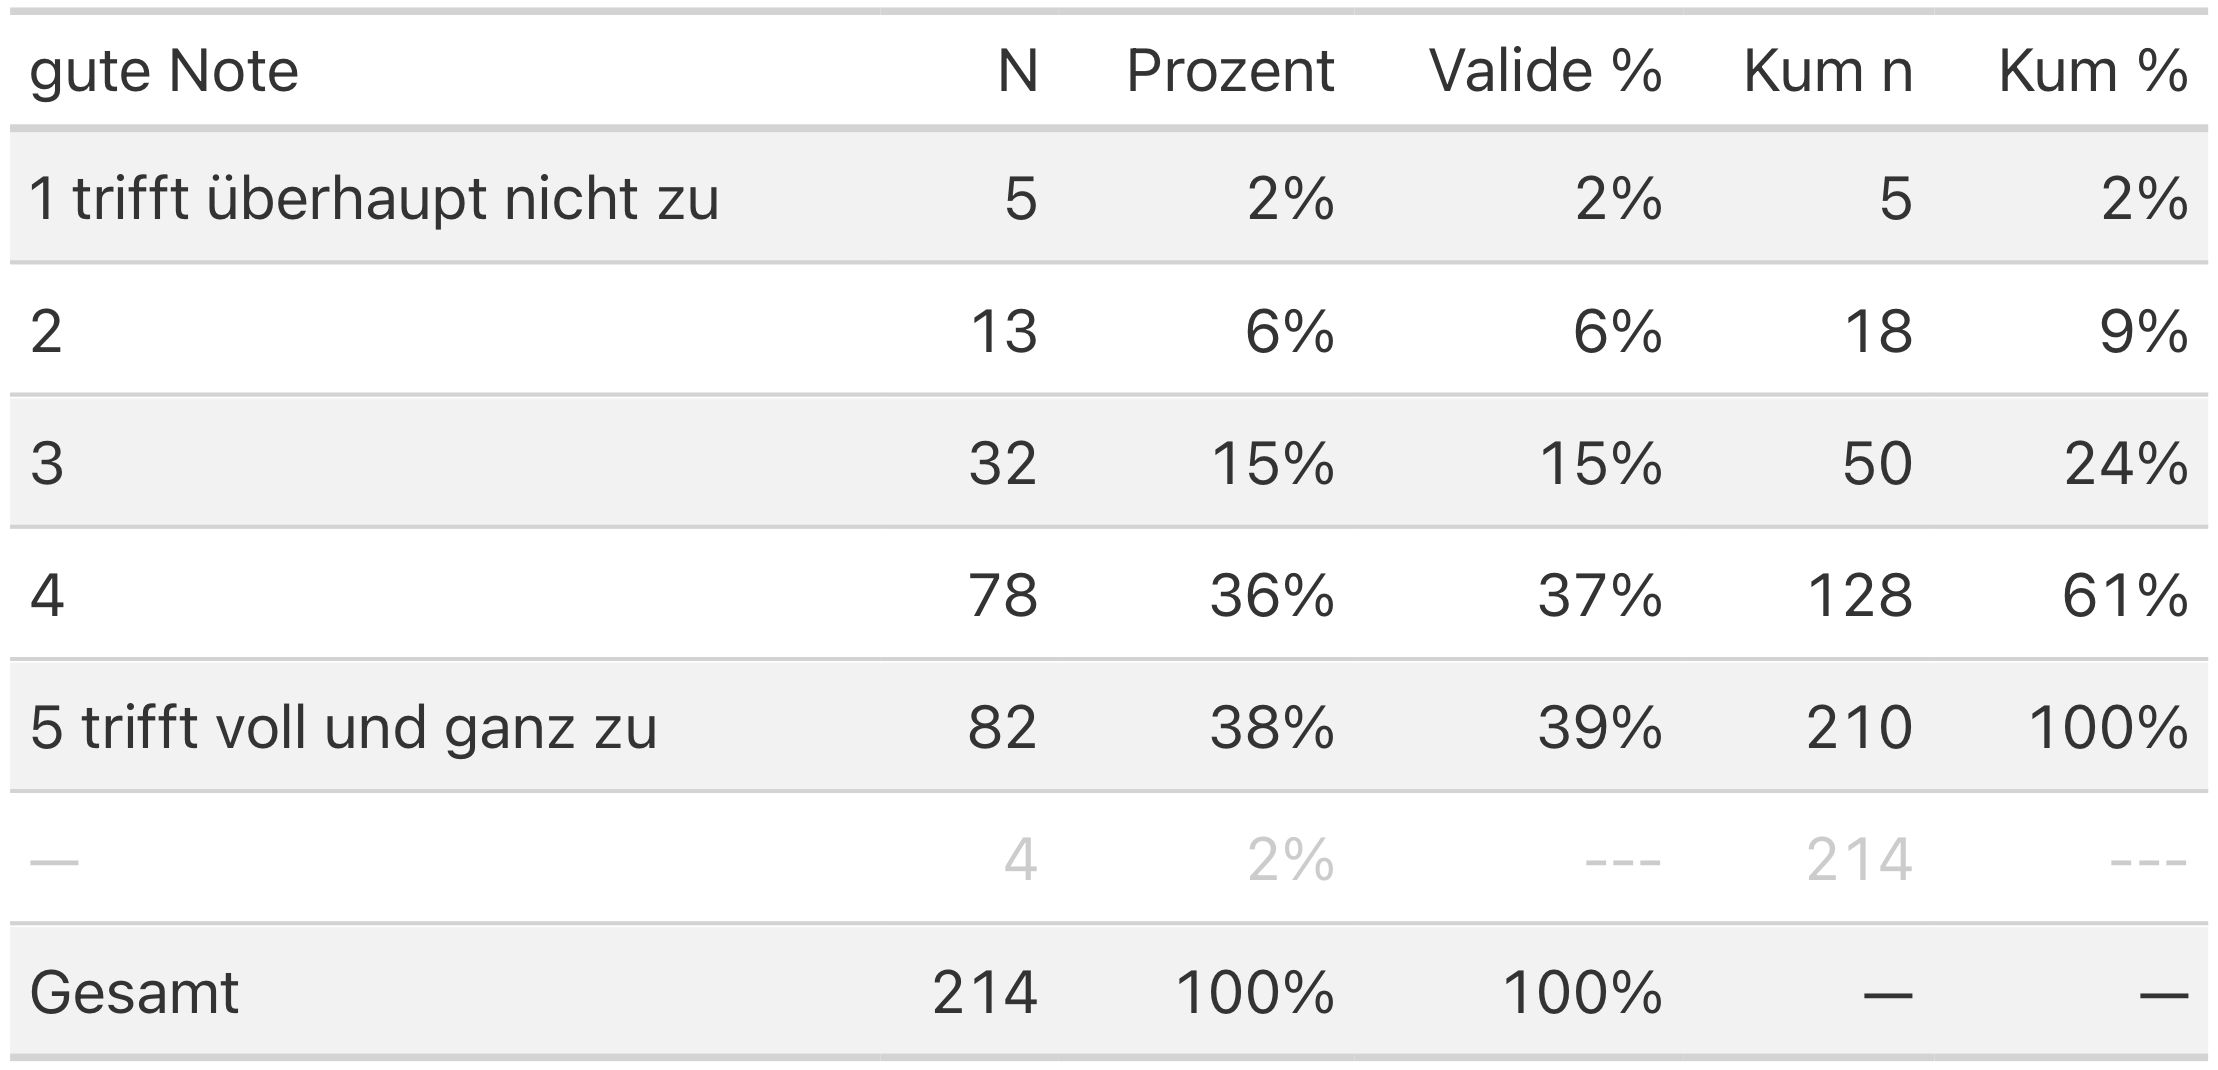Click the "Gesamt" row label
The height and width of the screenshot is (1070, 2218).
134,992
